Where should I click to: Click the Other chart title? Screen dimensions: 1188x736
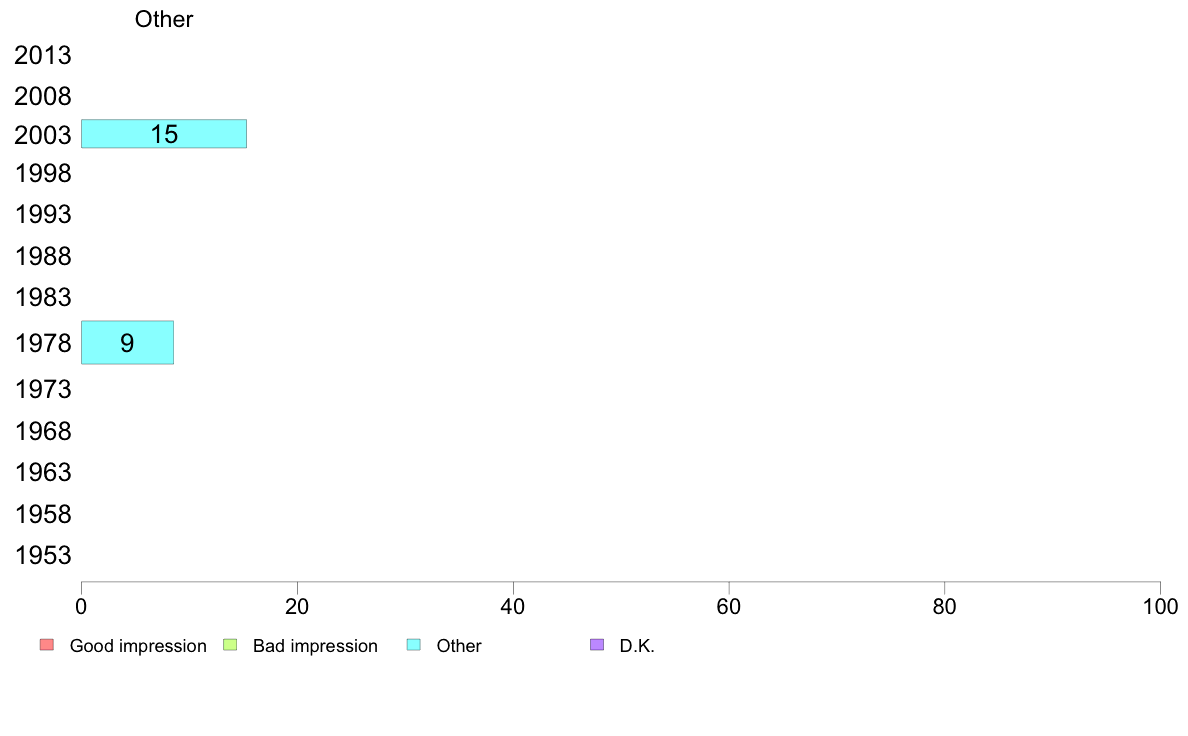pos(164,19)
